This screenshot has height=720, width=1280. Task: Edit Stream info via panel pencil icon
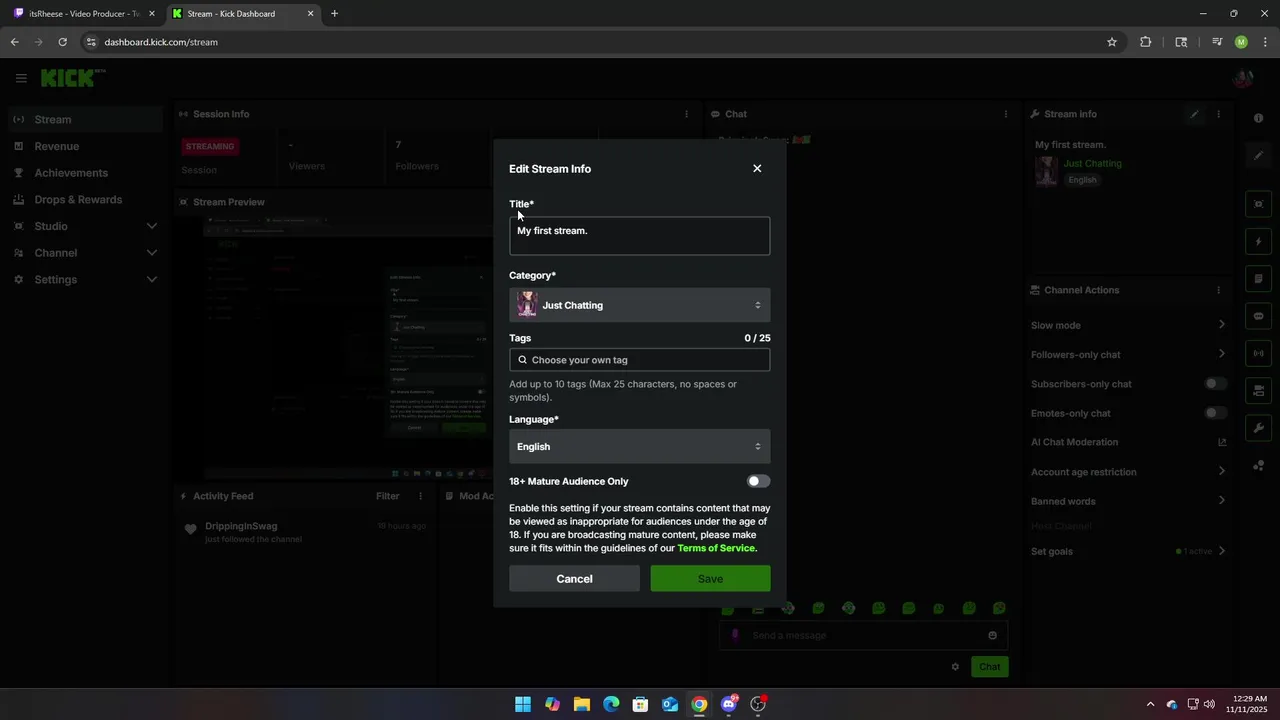tap(1194, 114)
